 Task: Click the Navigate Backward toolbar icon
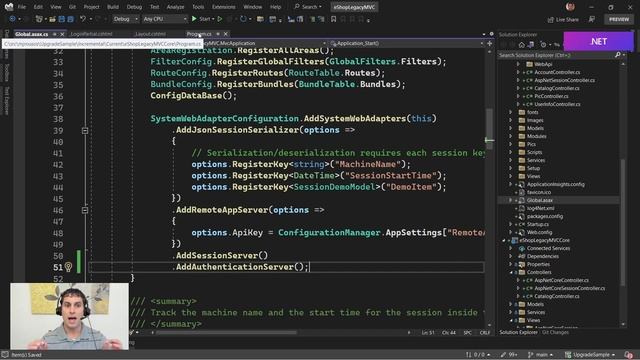[x=12, y=19]
